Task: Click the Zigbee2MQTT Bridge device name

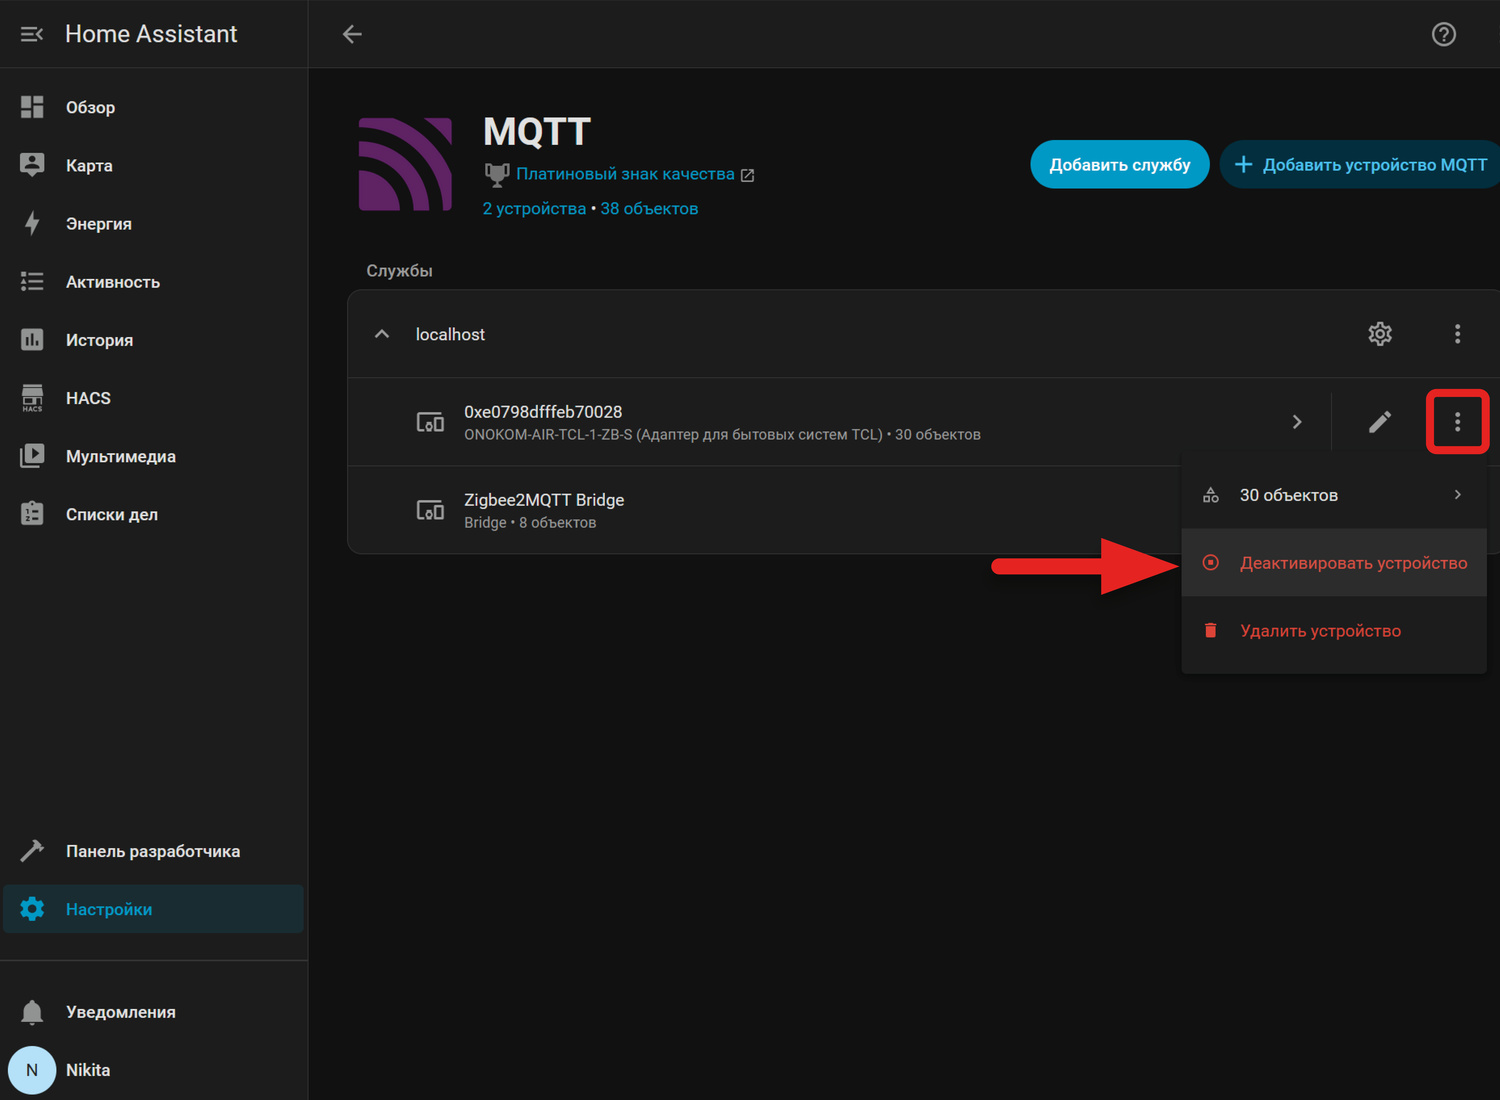Action: 544,500
